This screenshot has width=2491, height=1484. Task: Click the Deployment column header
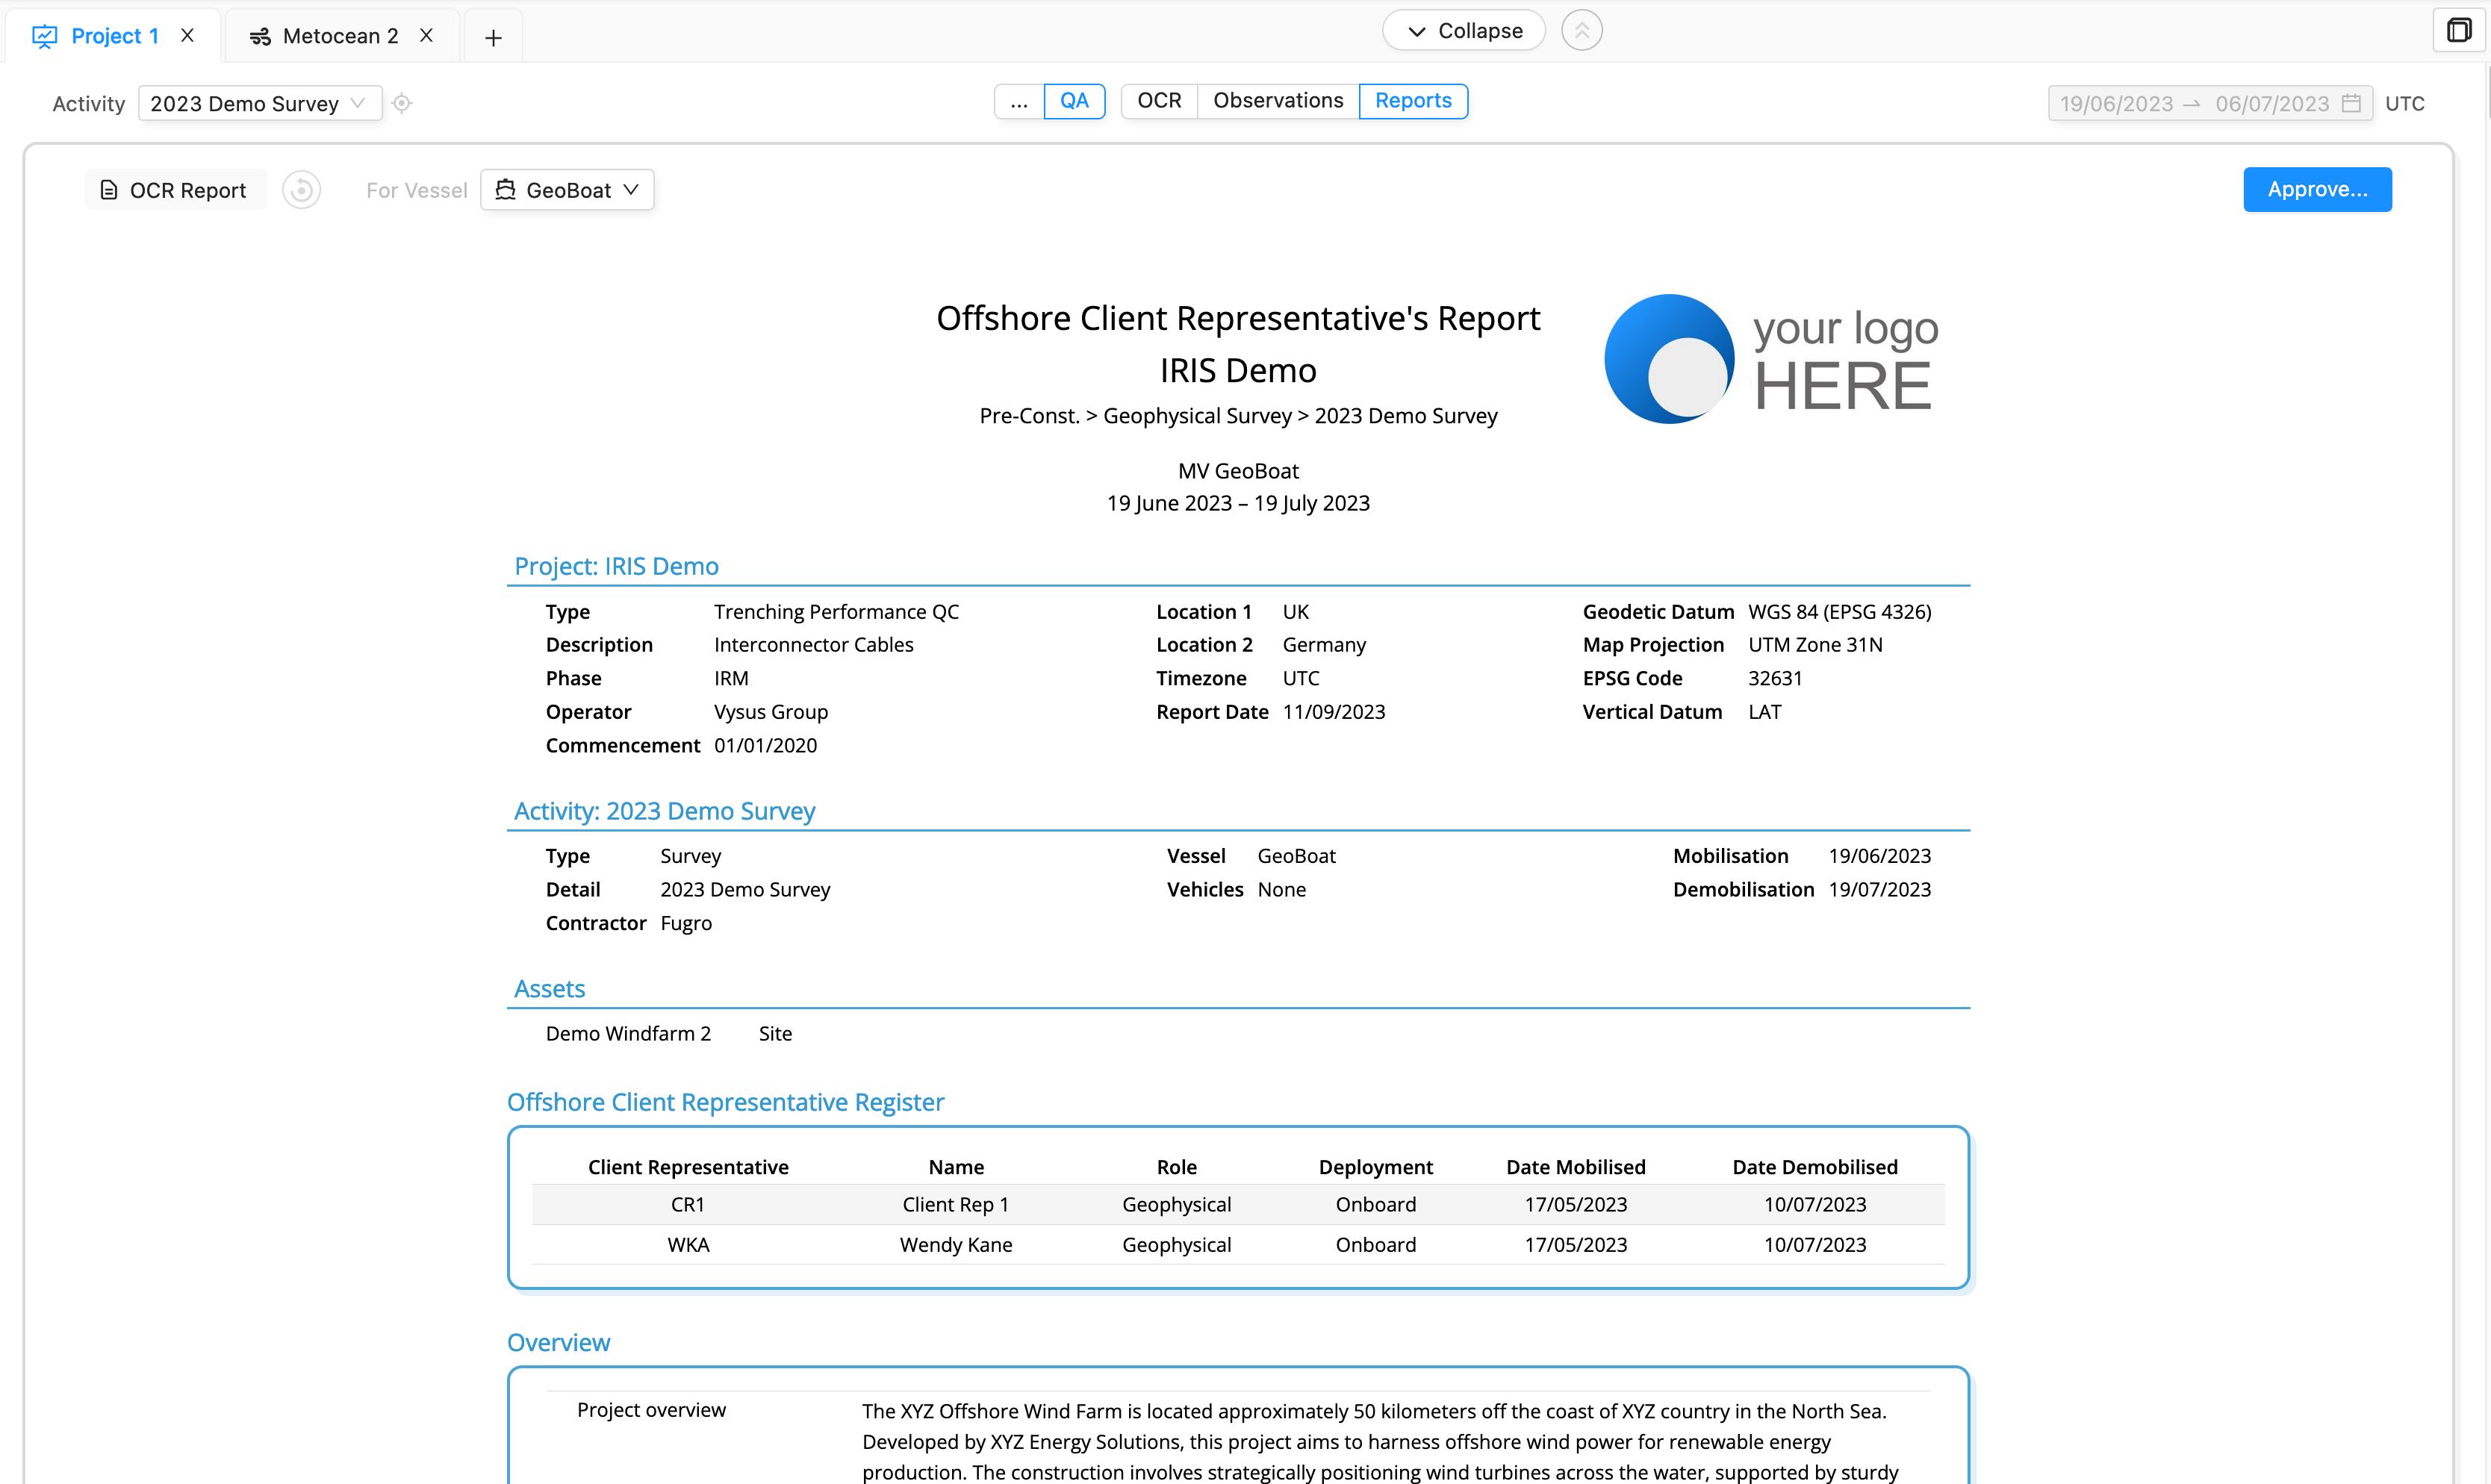[1376, 1167]
